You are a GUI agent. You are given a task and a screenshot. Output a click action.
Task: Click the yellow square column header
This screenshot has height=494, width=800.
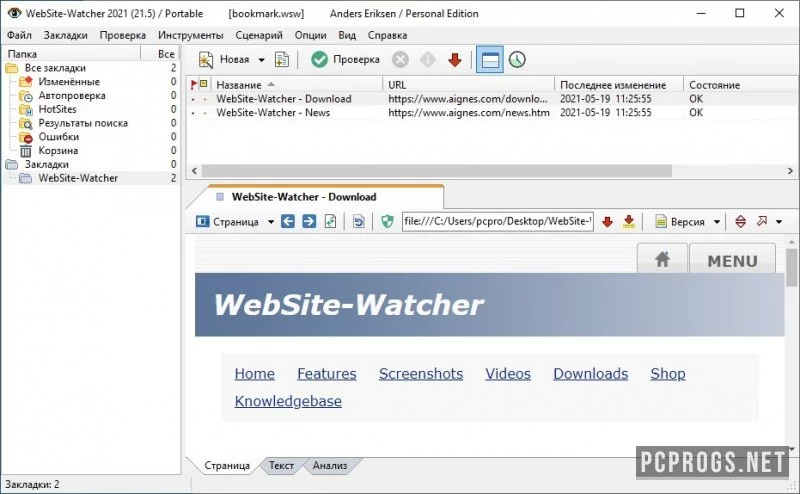[x=204, y=84]
